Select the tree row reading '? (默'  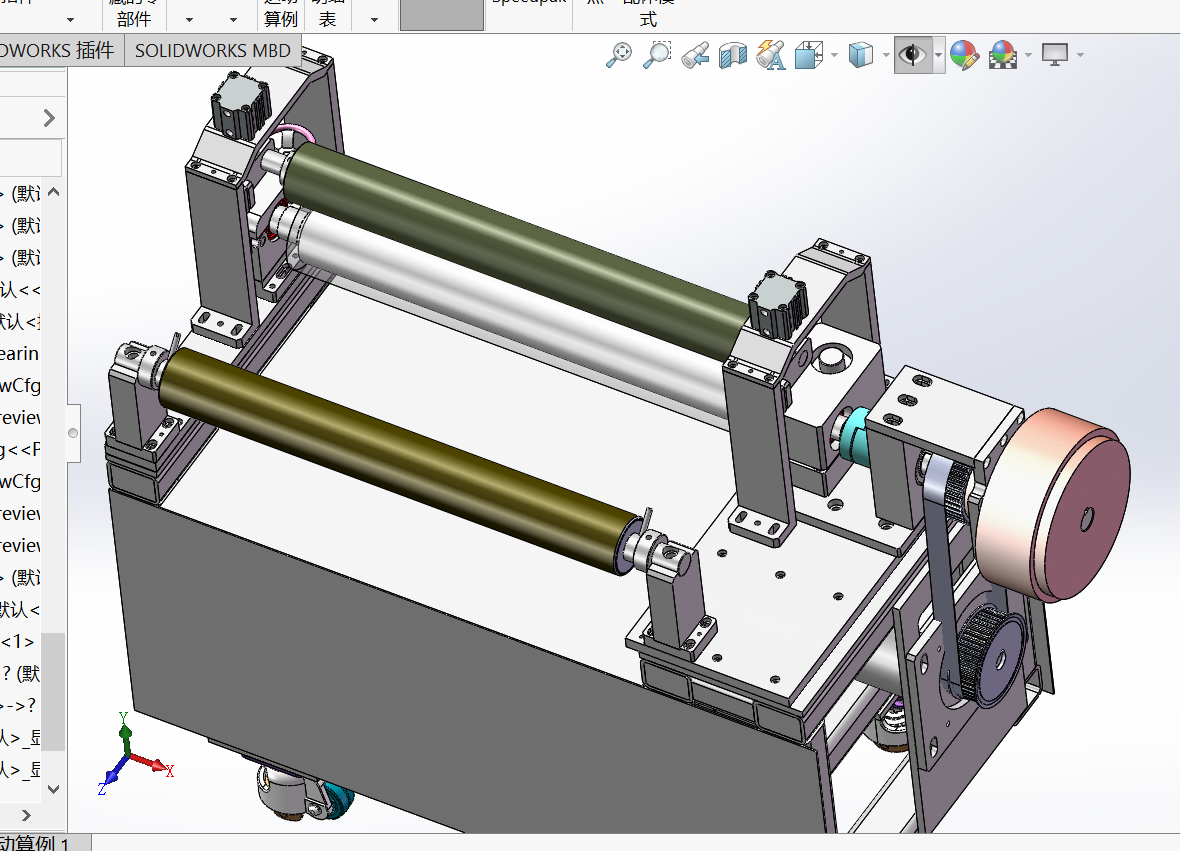click(20, 673)
